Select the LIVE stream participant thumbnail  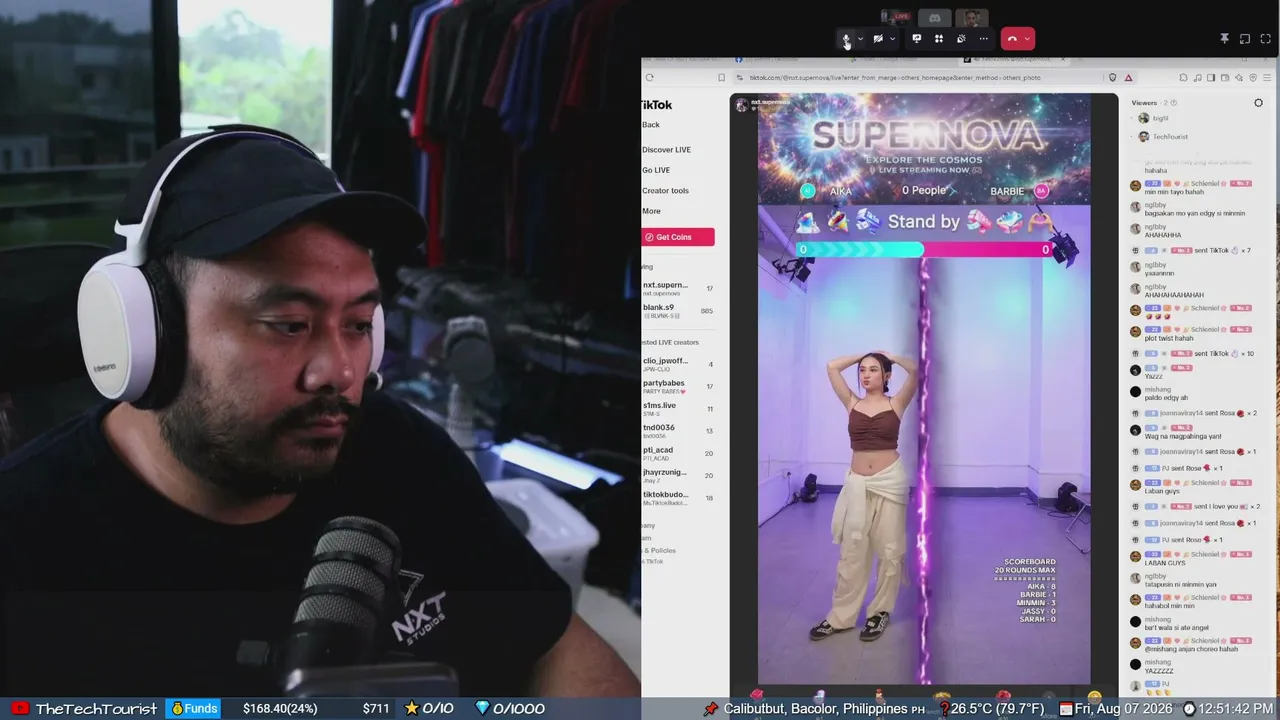pyautogui.click(x=895, y=17)
